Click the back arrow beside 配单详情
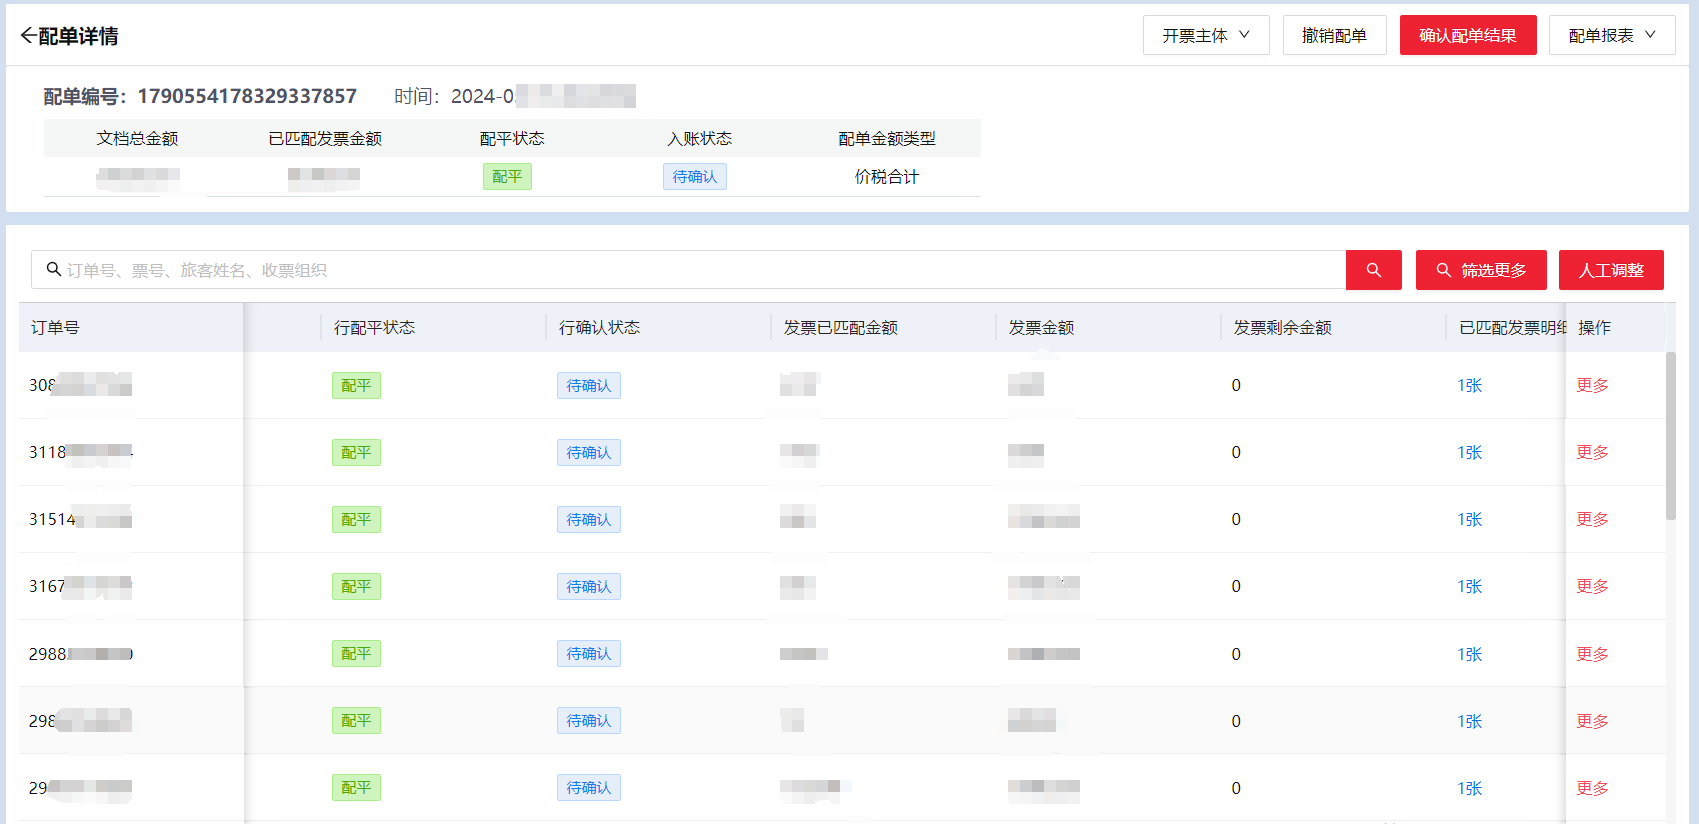The image size is (1699, 824). 28,36
